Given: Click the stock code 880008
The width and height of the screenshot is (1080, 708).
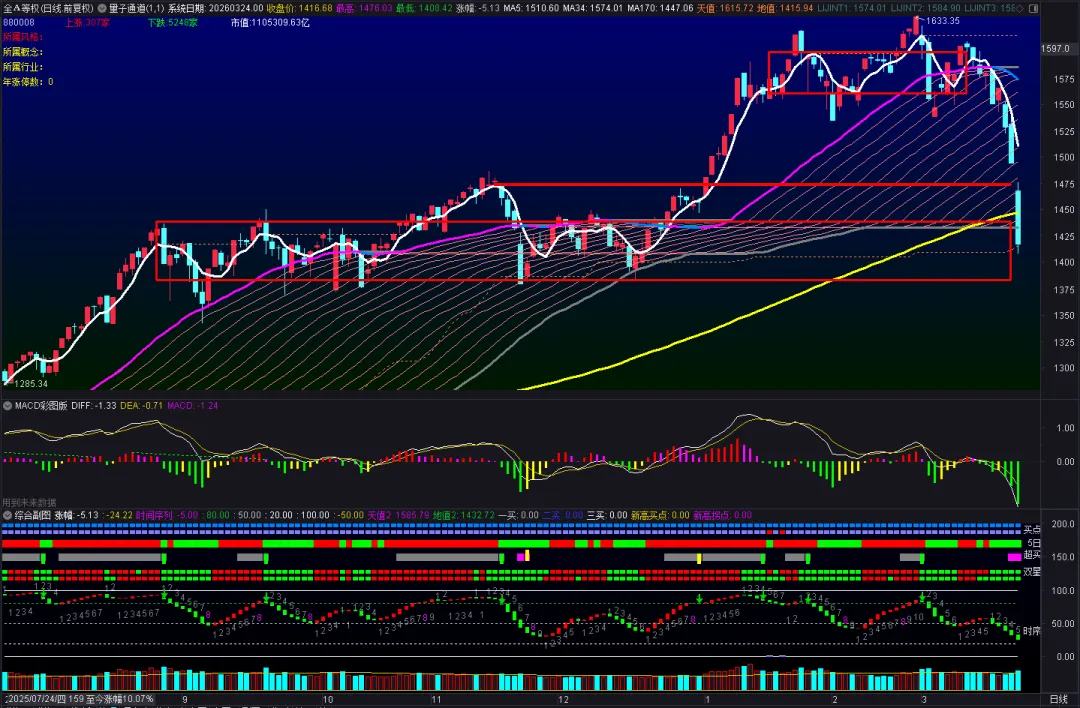Looking at the screenshot, I should (x=19, y=23).
